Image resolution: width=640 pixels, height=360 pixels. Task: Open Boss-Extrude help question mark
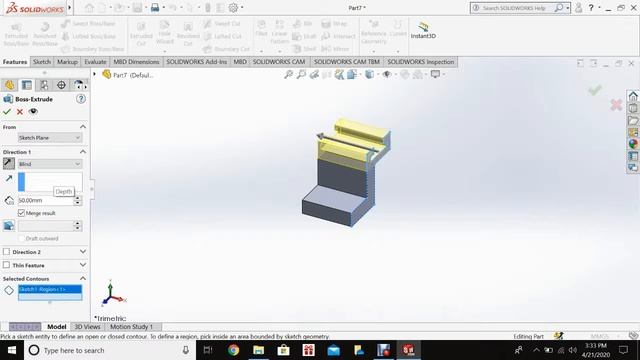[81, 99]
